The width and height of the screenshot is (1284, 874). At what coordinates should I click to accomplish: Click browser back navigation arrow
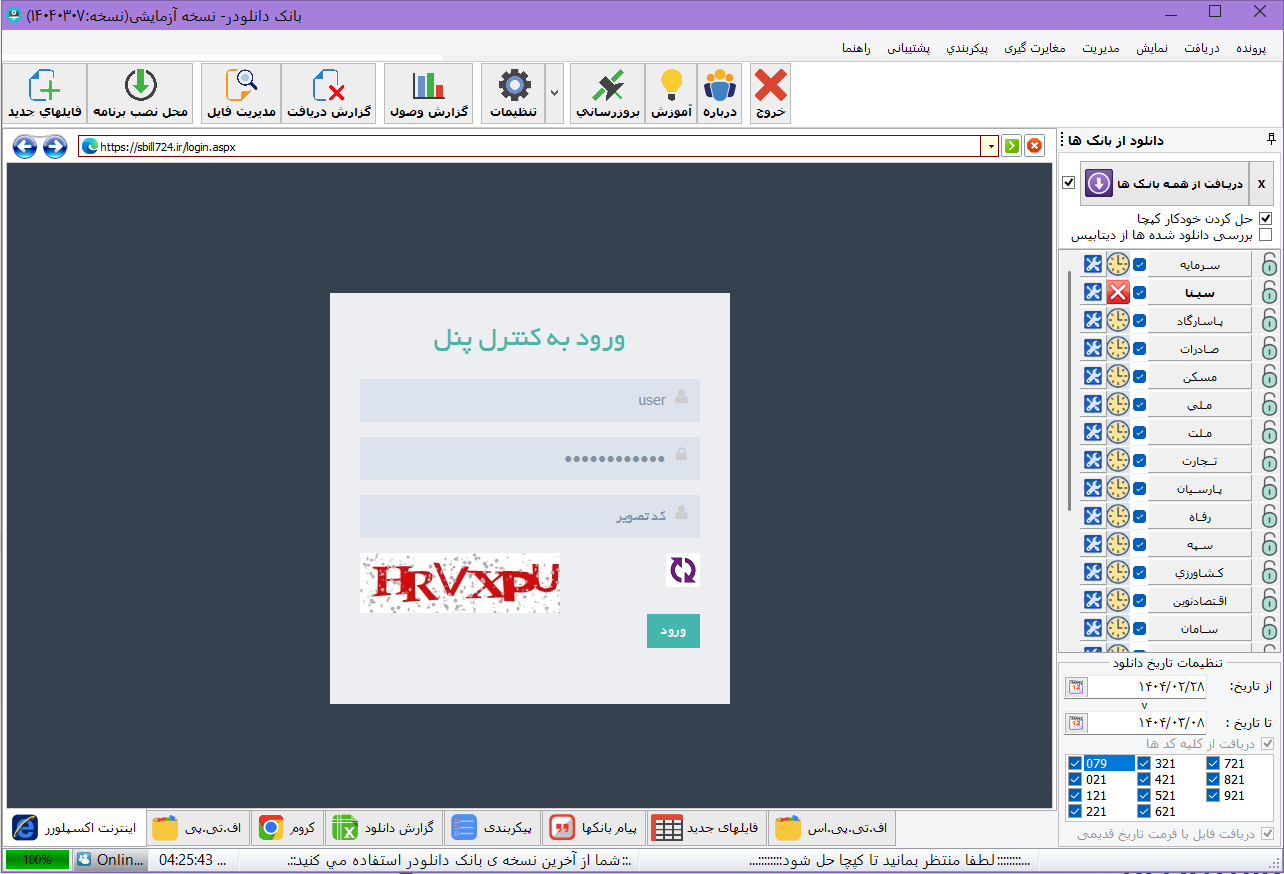click(x=25, y=147)
